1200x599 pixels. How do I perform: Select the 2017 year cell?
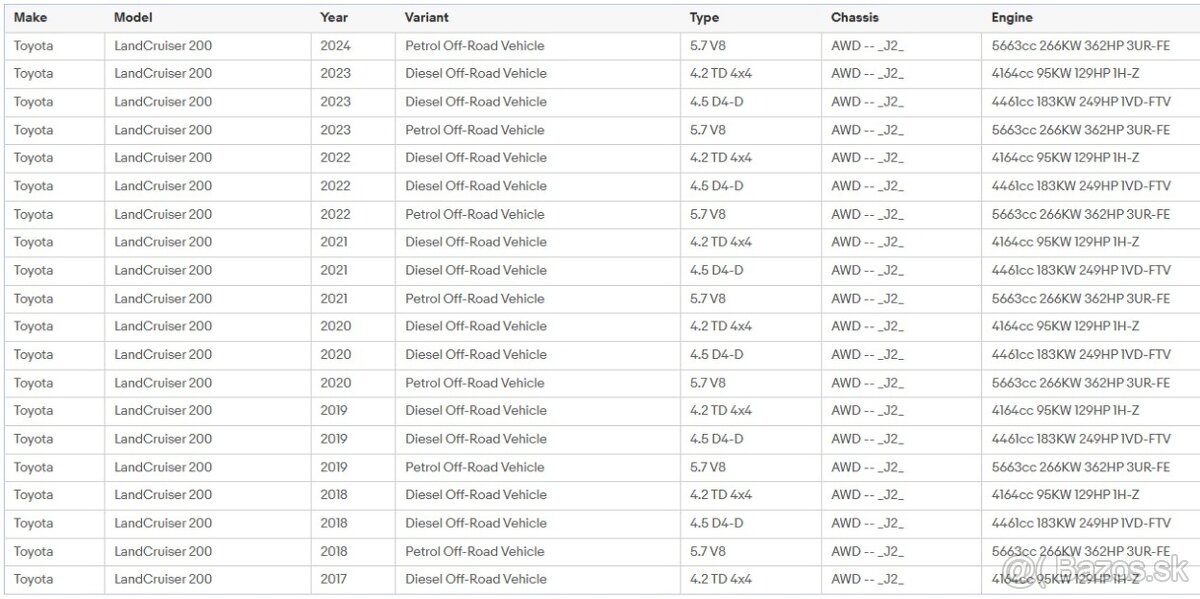(335, 579)
